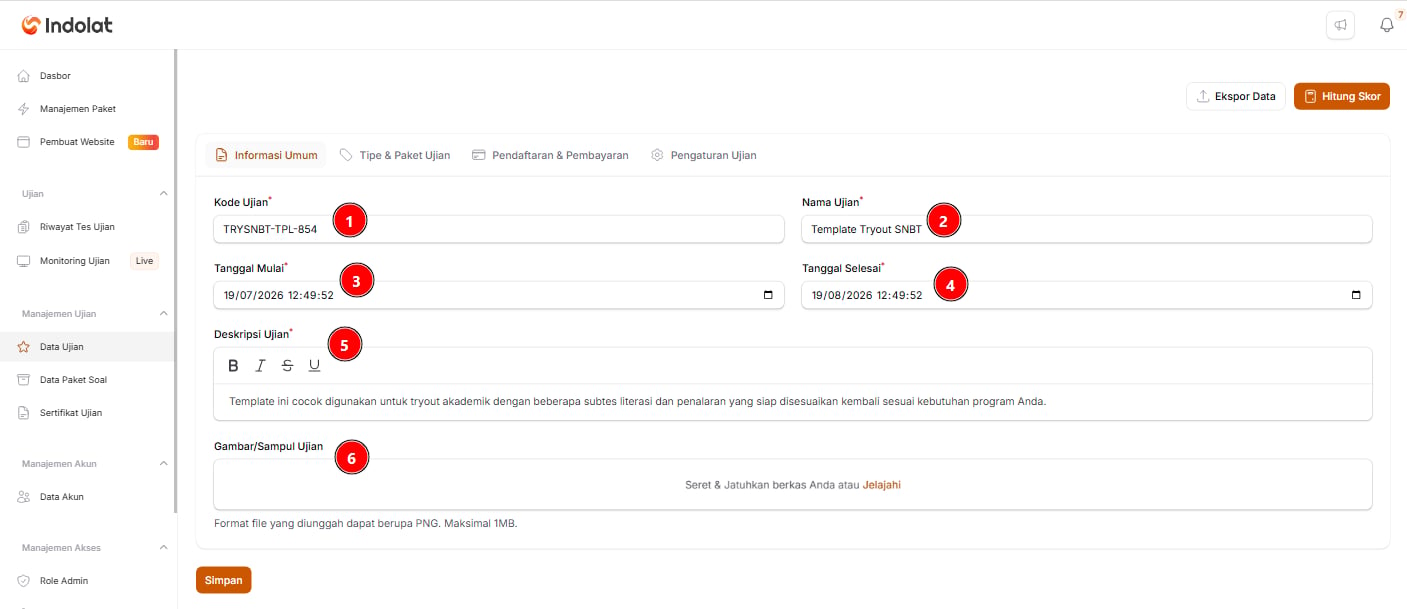
Task: Apply bold formatting in description editor
Action: 233,365
